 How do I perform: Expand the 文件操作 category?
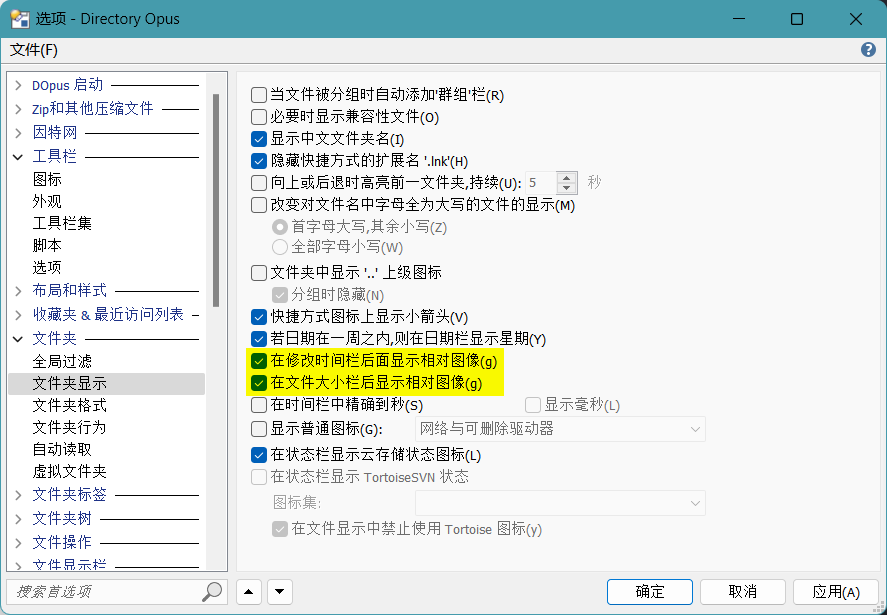[x=18, y=543]
